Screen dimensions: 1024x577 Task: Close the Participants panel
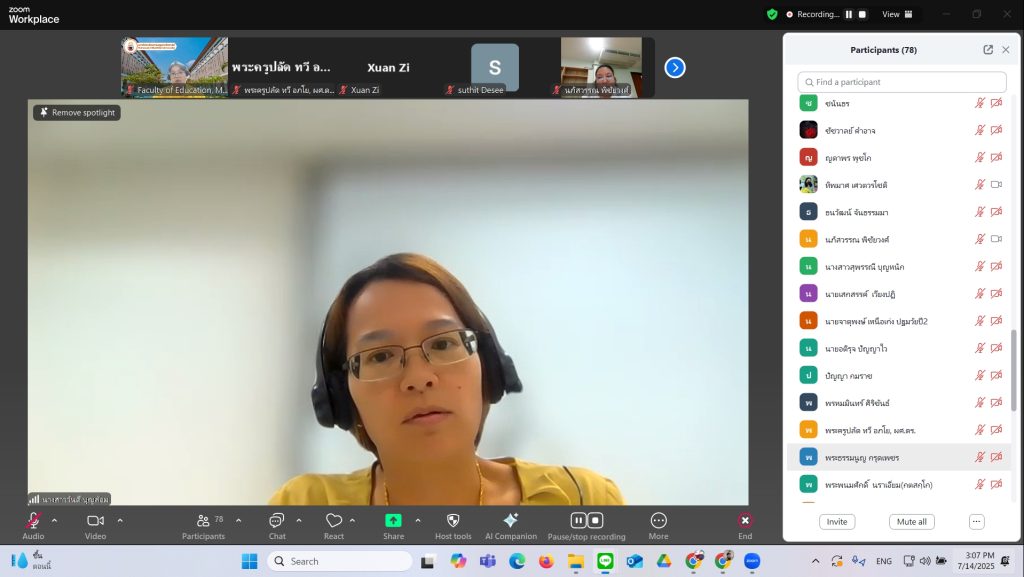(x=1006, y=50)
